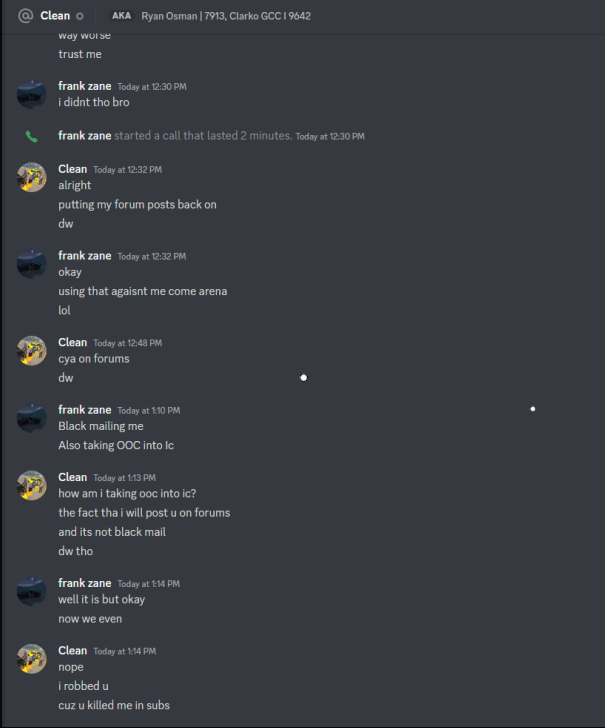The width and height of the screenshot is (605, 728).
Task: Select message 'putting my forum posts back on'
Action: click(x=137, y=205)
